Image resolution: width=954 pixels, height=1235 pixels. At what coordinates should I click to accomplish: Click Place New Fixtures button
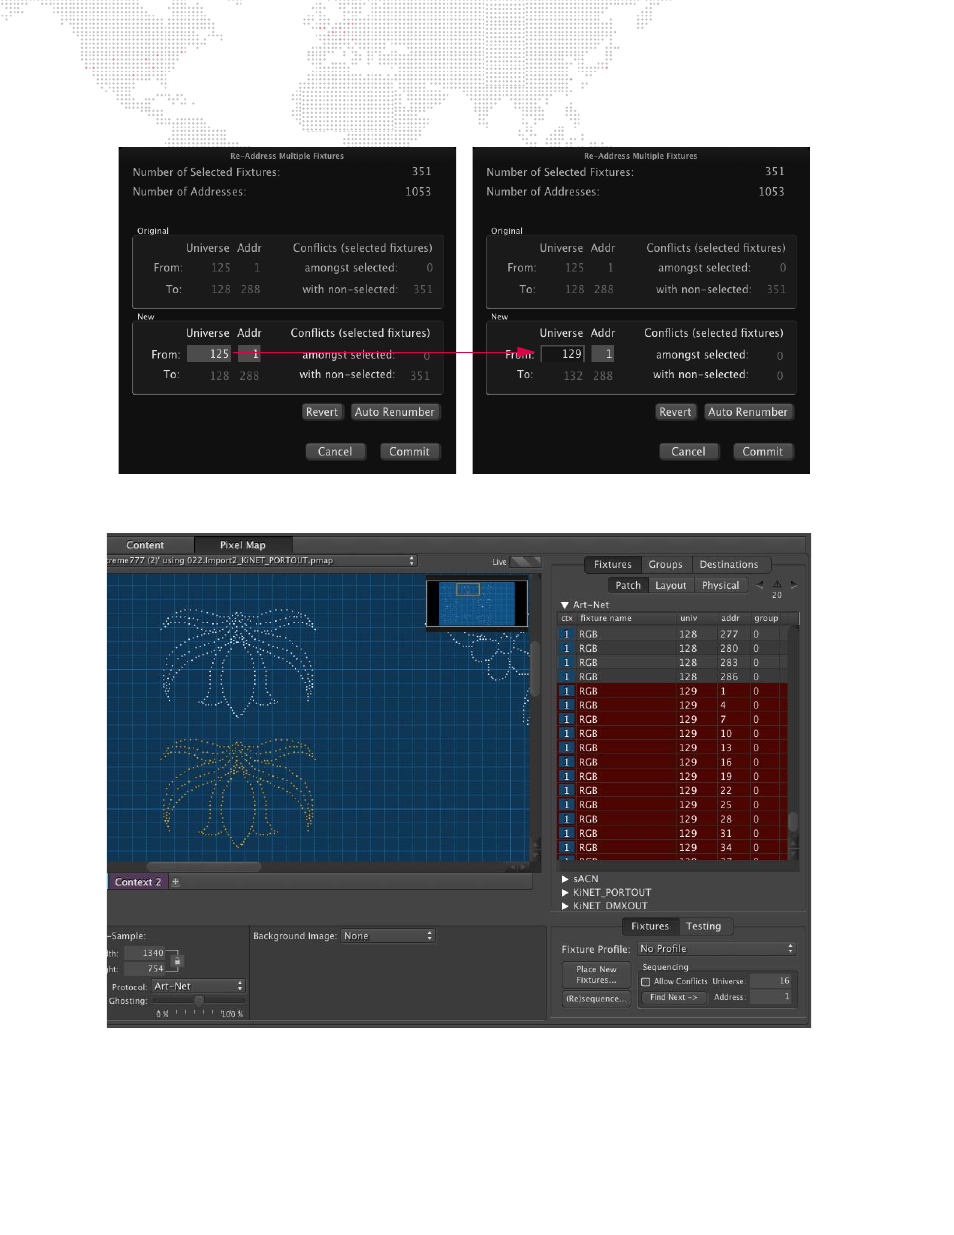pos(596,975)
